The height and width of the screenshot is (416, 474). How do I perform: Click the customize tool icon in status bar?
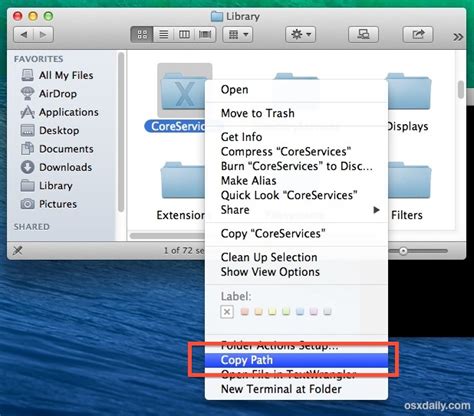pos(17,250)
